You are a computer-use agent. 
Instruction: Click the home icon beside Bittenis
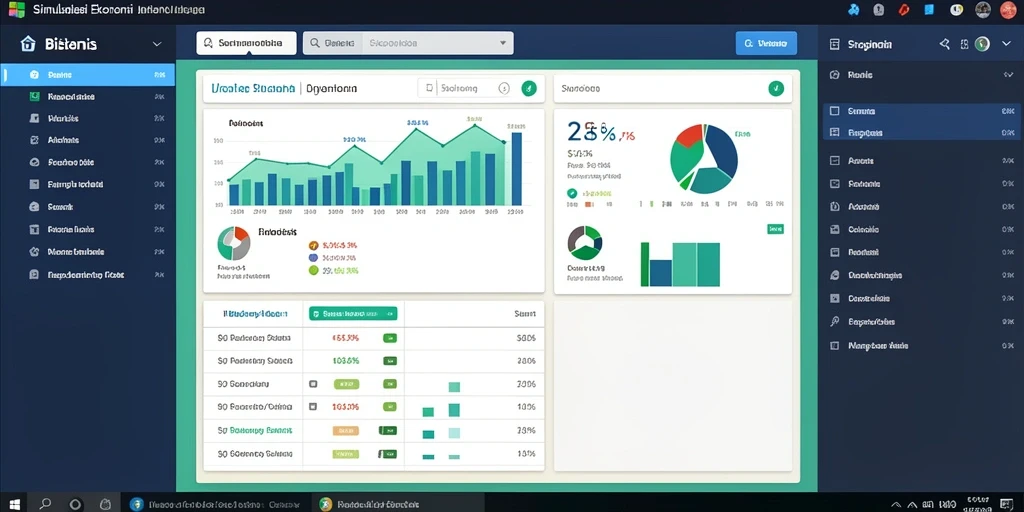click(x=27, y=44)
